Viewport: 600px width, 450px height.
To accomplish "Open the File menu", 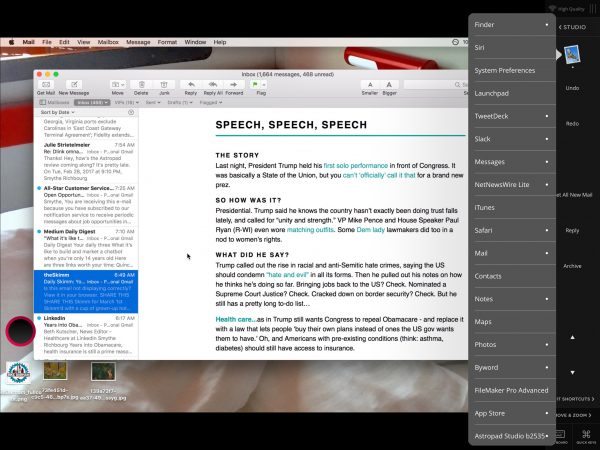I will pyautogui.click(x=47, y=42).
